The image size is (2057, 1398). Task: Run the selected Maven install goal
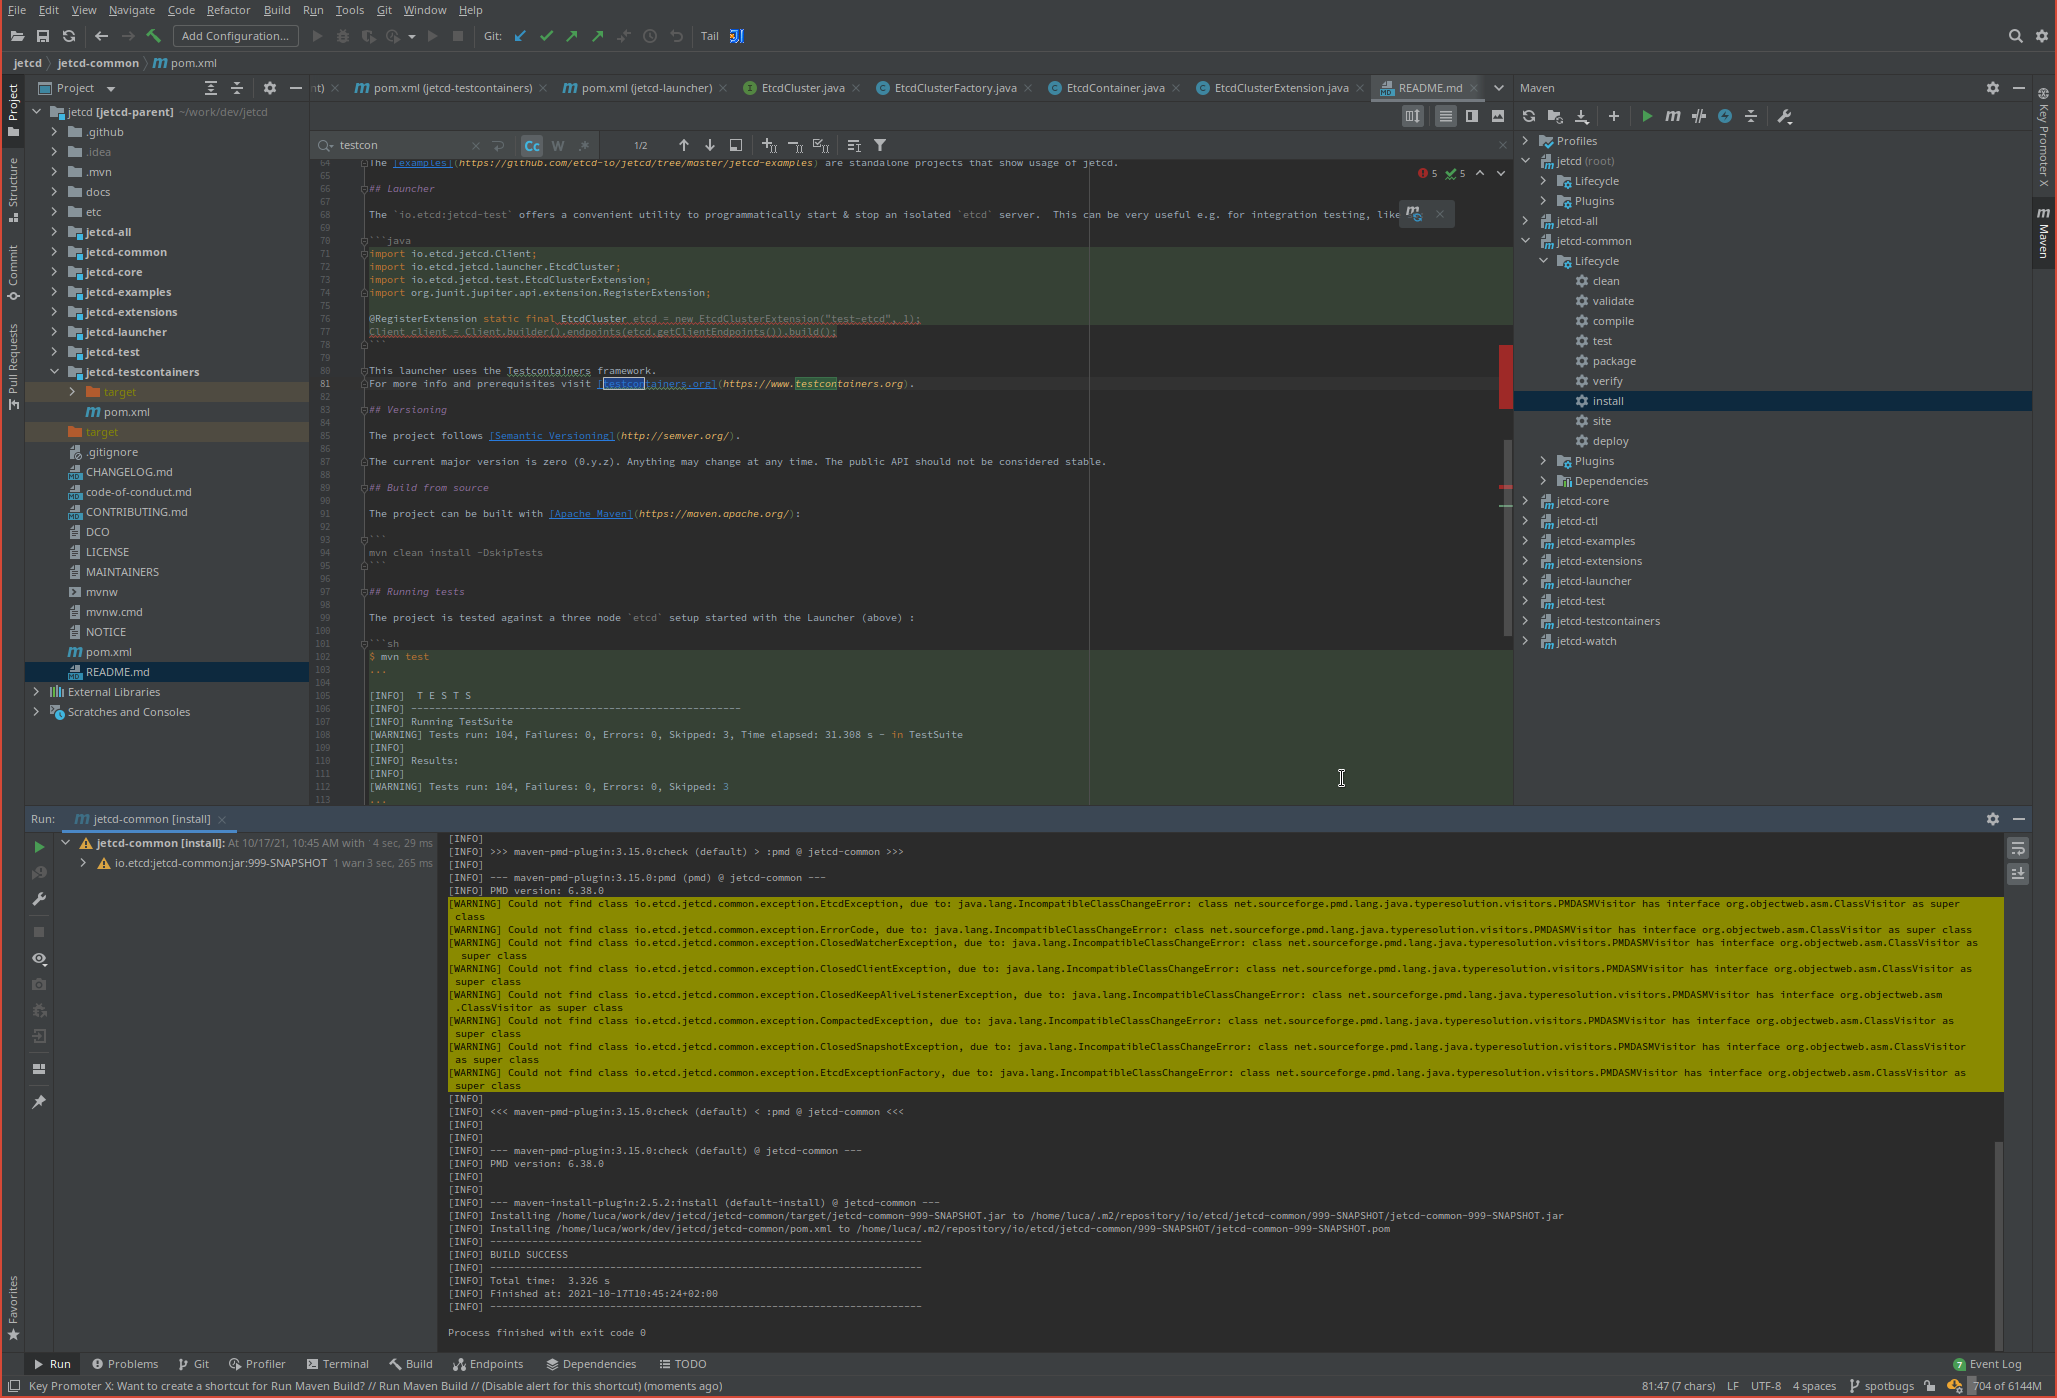pos(1647,116)
